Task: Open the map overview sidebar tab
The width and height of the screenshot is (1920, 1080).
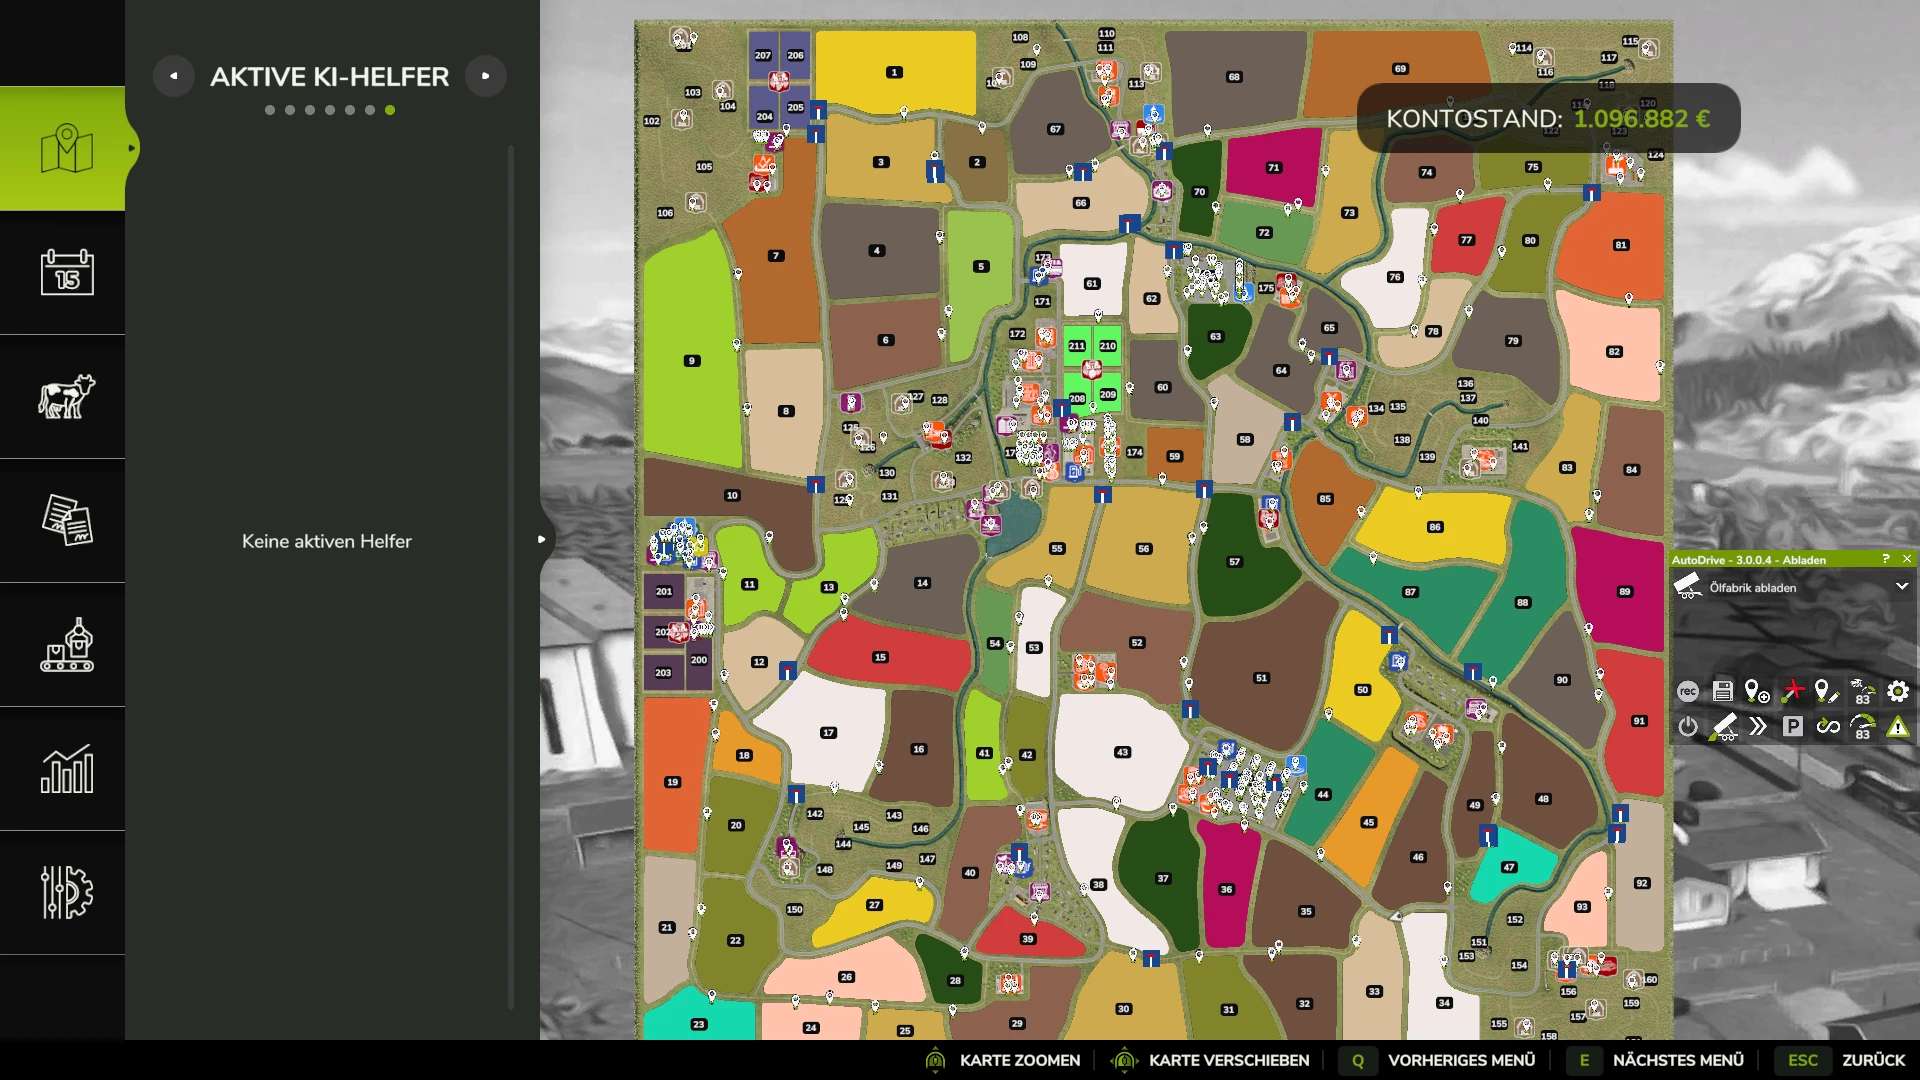Action: [x=66, y=149]
